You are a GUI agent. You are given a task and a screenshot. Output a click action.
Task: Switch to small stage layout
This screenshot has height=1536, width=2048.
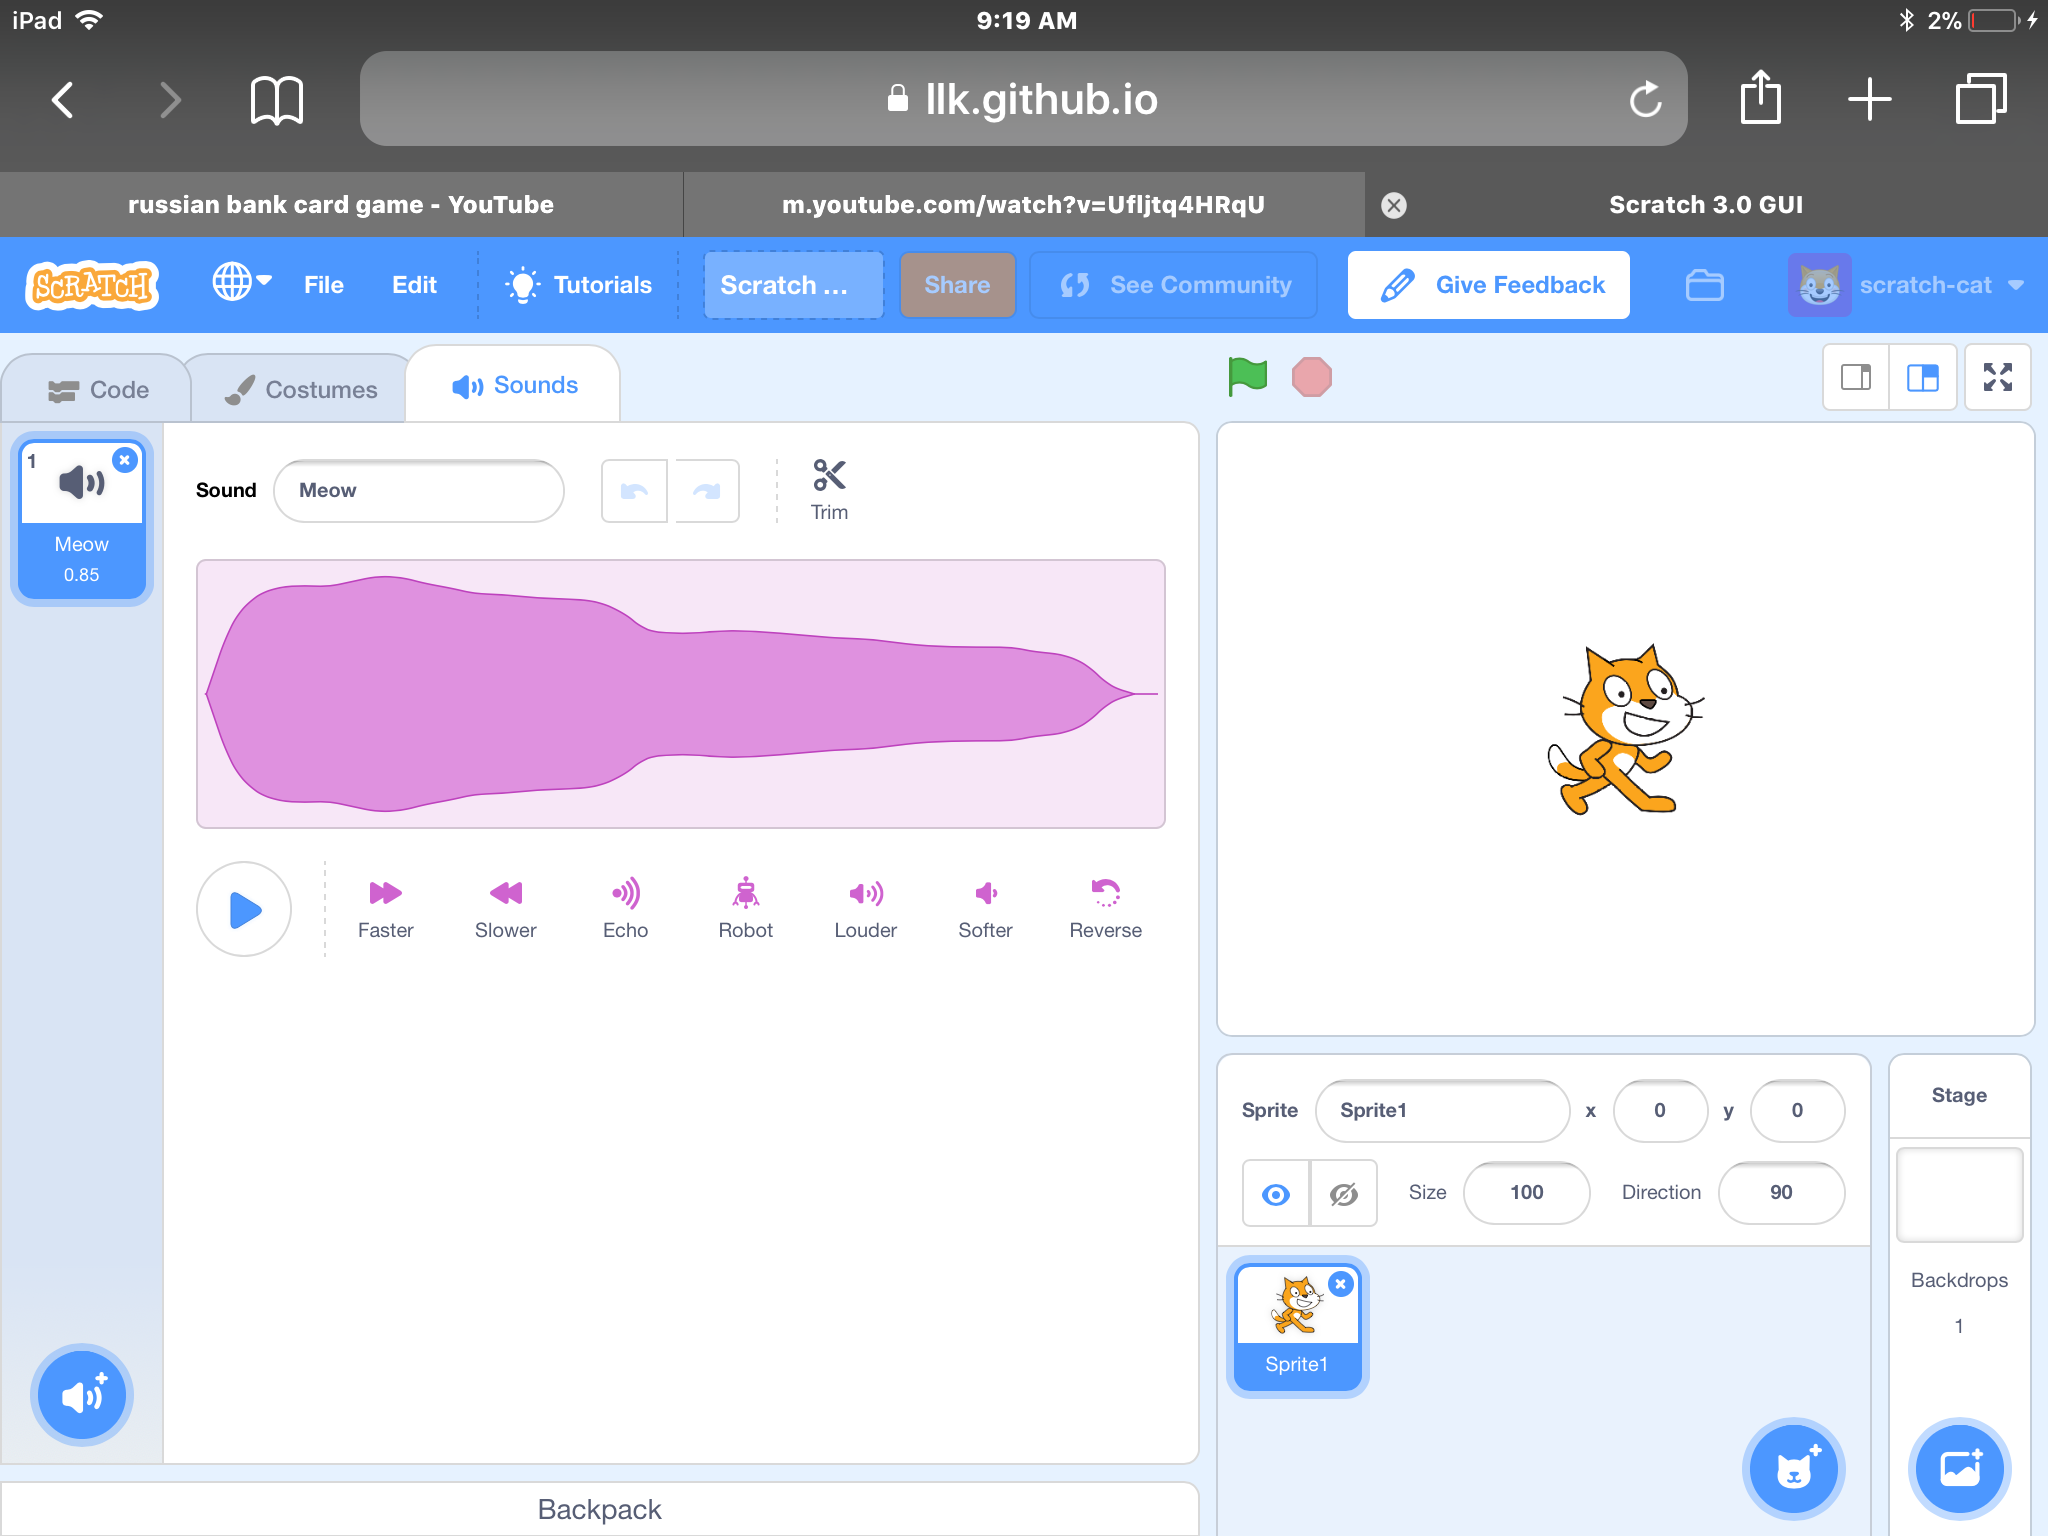[x=1856, y=377]
